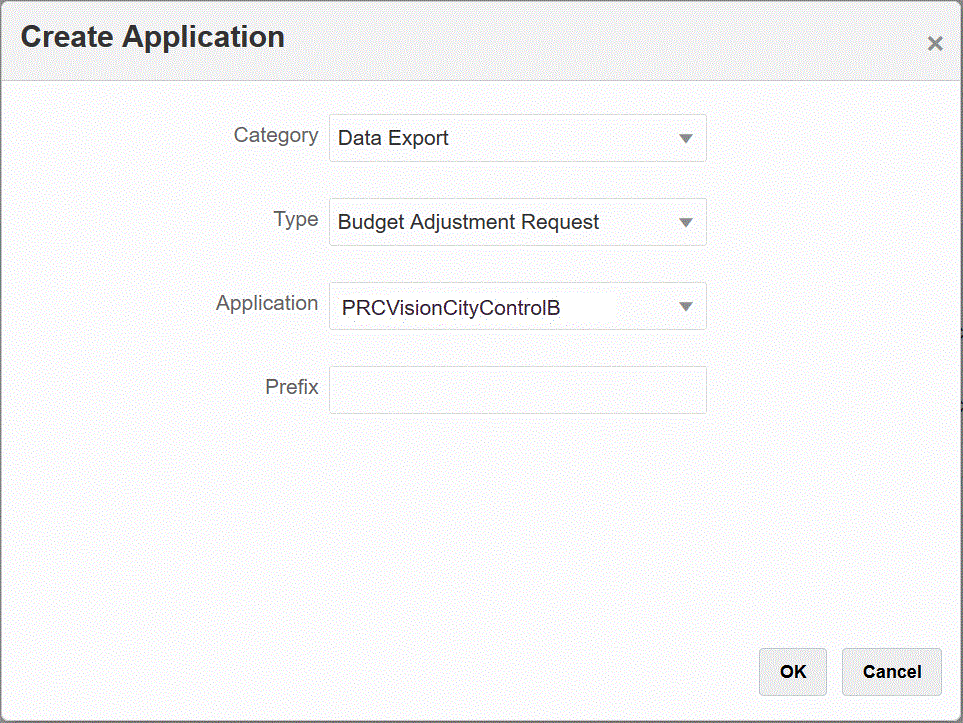Click the Prefix label
Image resolution: width=963 pixels, height=723 pixels.
tap(291, 387)
